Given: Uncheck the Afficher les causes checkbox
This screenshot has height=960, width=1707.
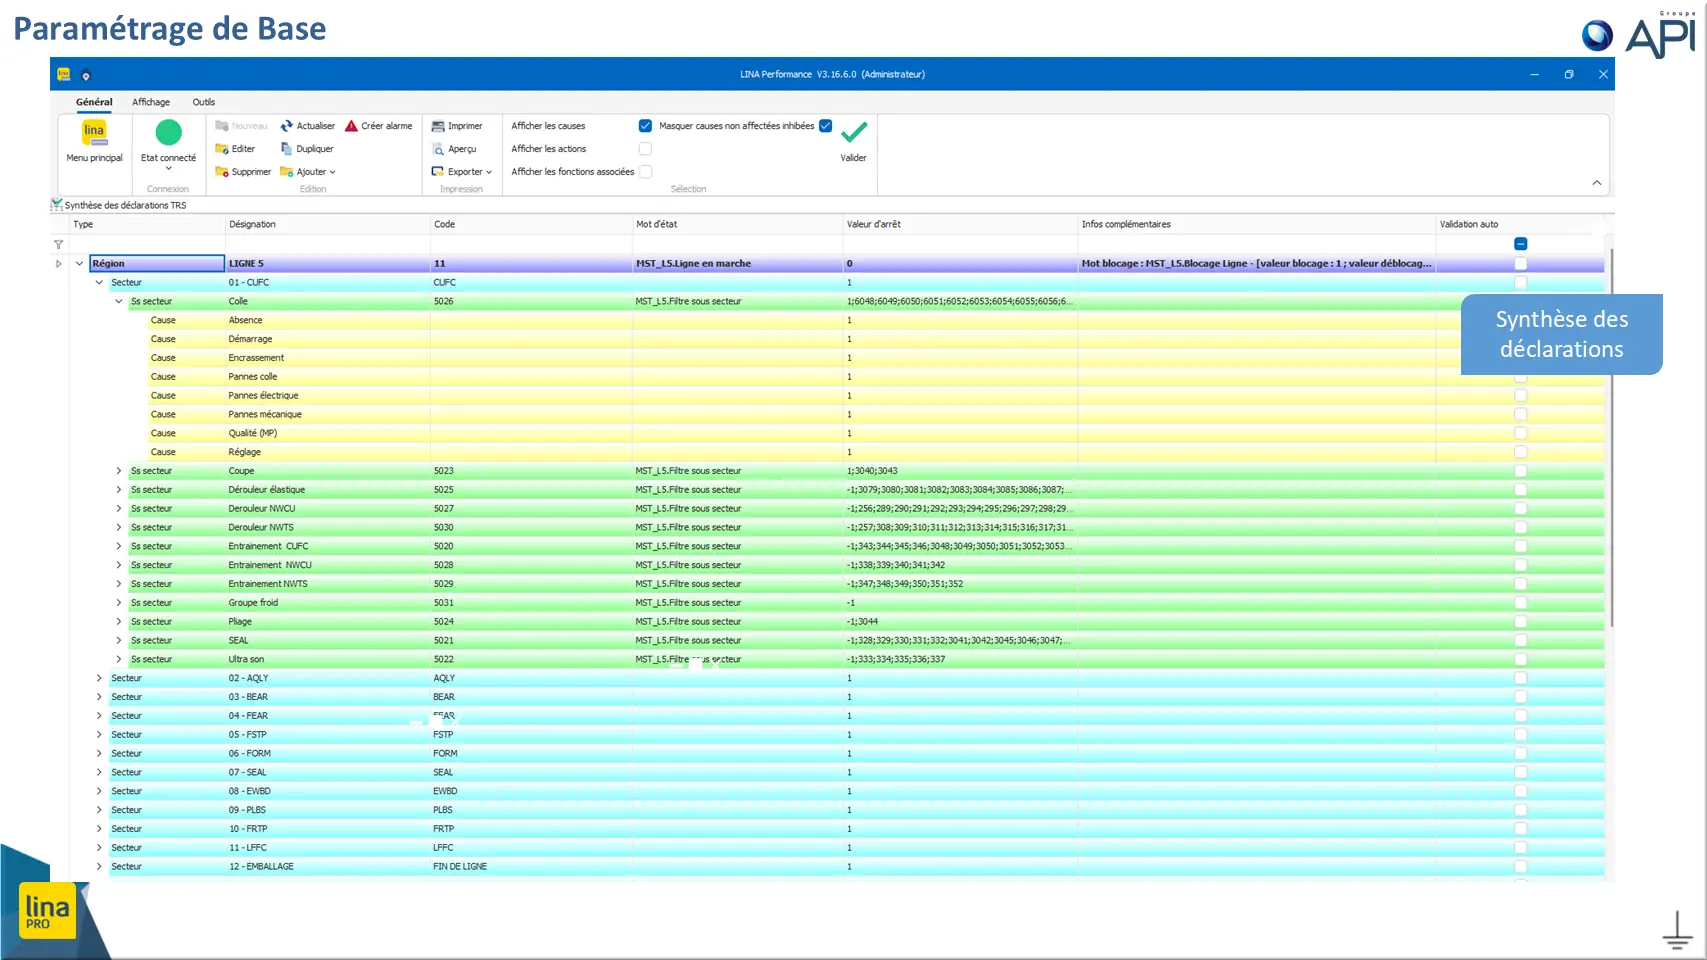Looking at the screenshot, I should (x=645, y=126).
